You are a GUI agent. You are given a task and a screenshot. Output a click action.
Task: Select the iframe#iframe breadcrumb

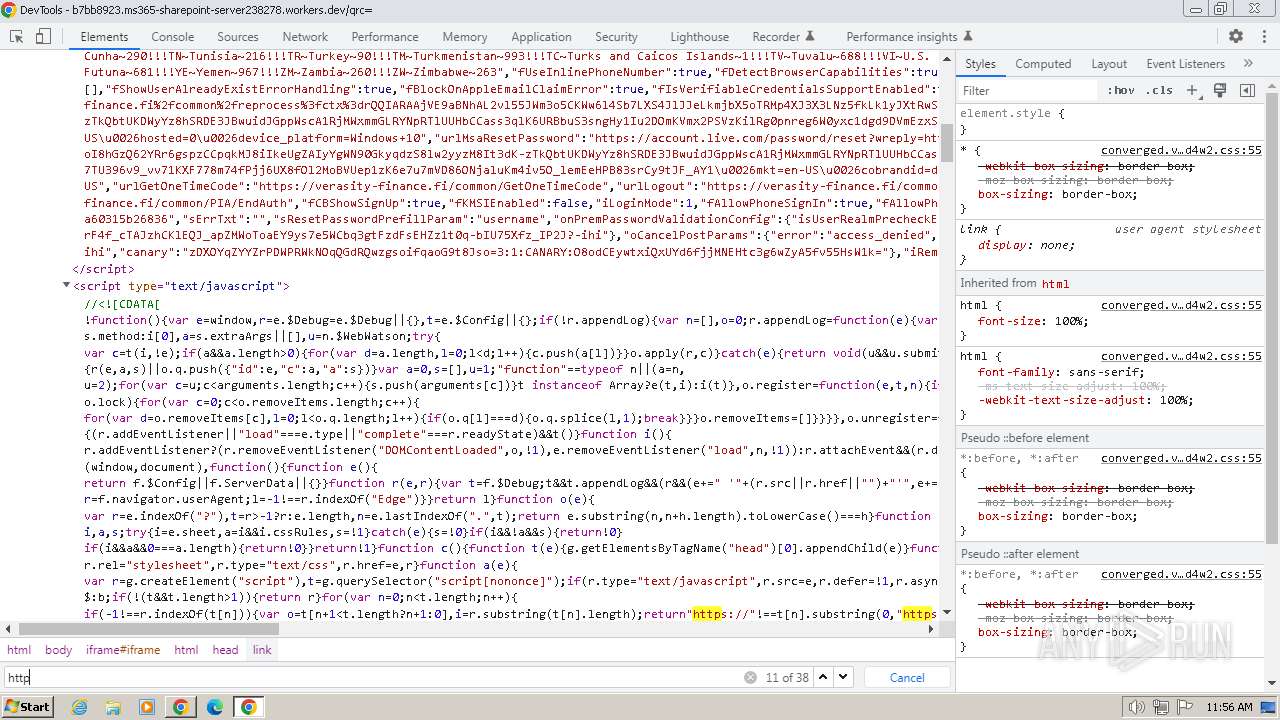coord(123,650)
